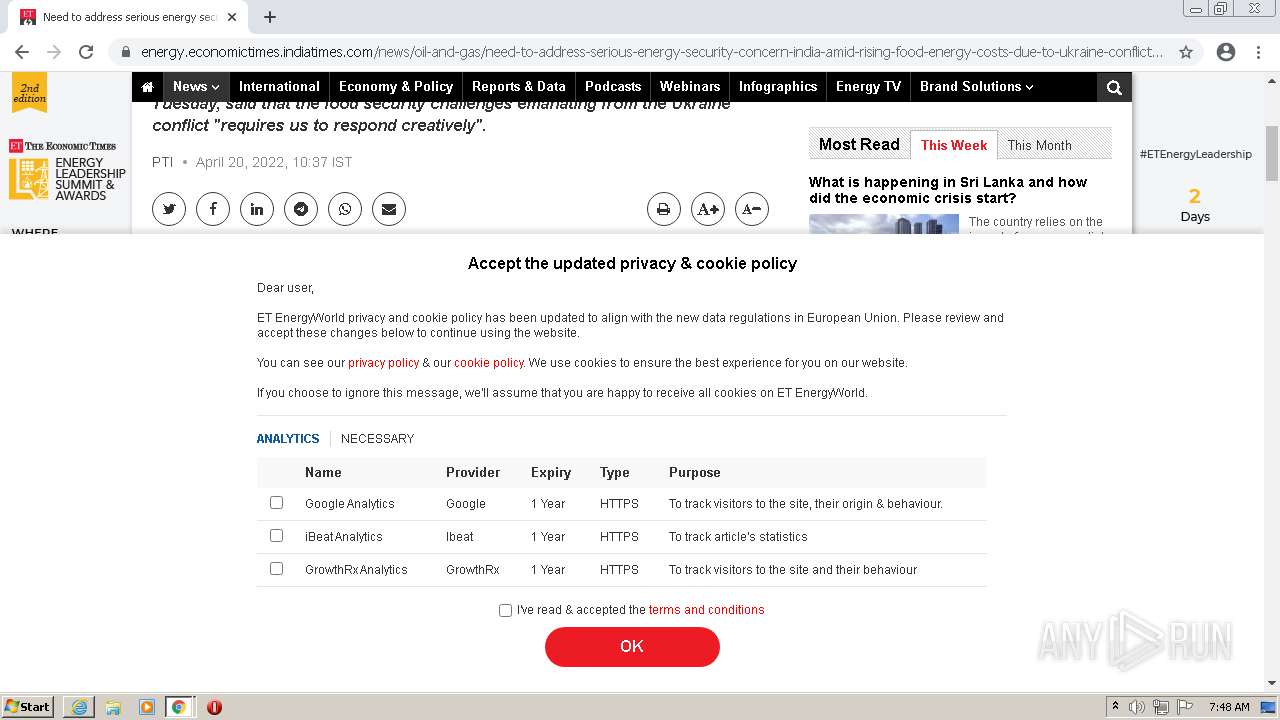The image size is (1280, 720).
Task: Open a new browser tab
Action: [270, 17]
